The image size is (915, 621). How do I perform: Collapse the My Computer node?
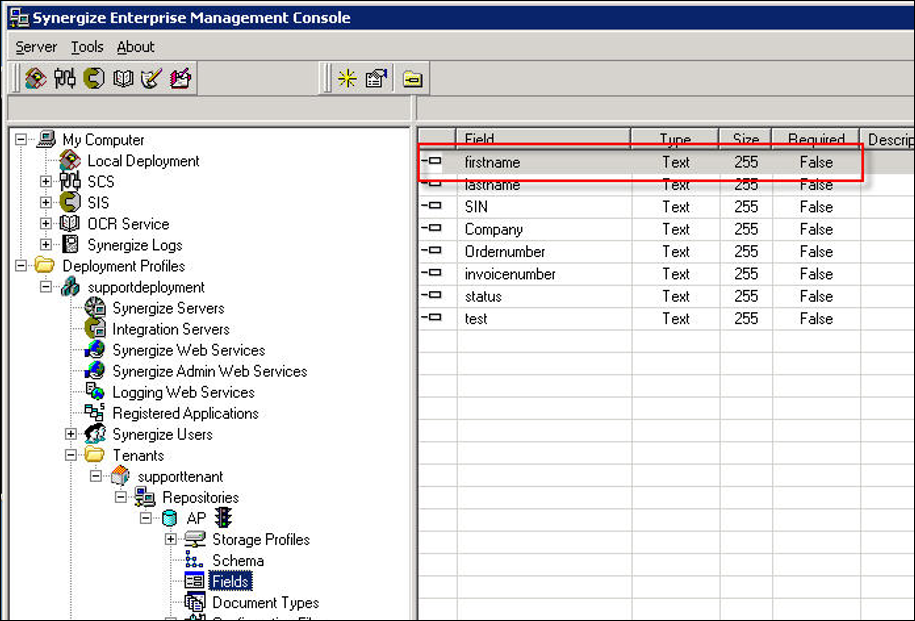[21, 139]
